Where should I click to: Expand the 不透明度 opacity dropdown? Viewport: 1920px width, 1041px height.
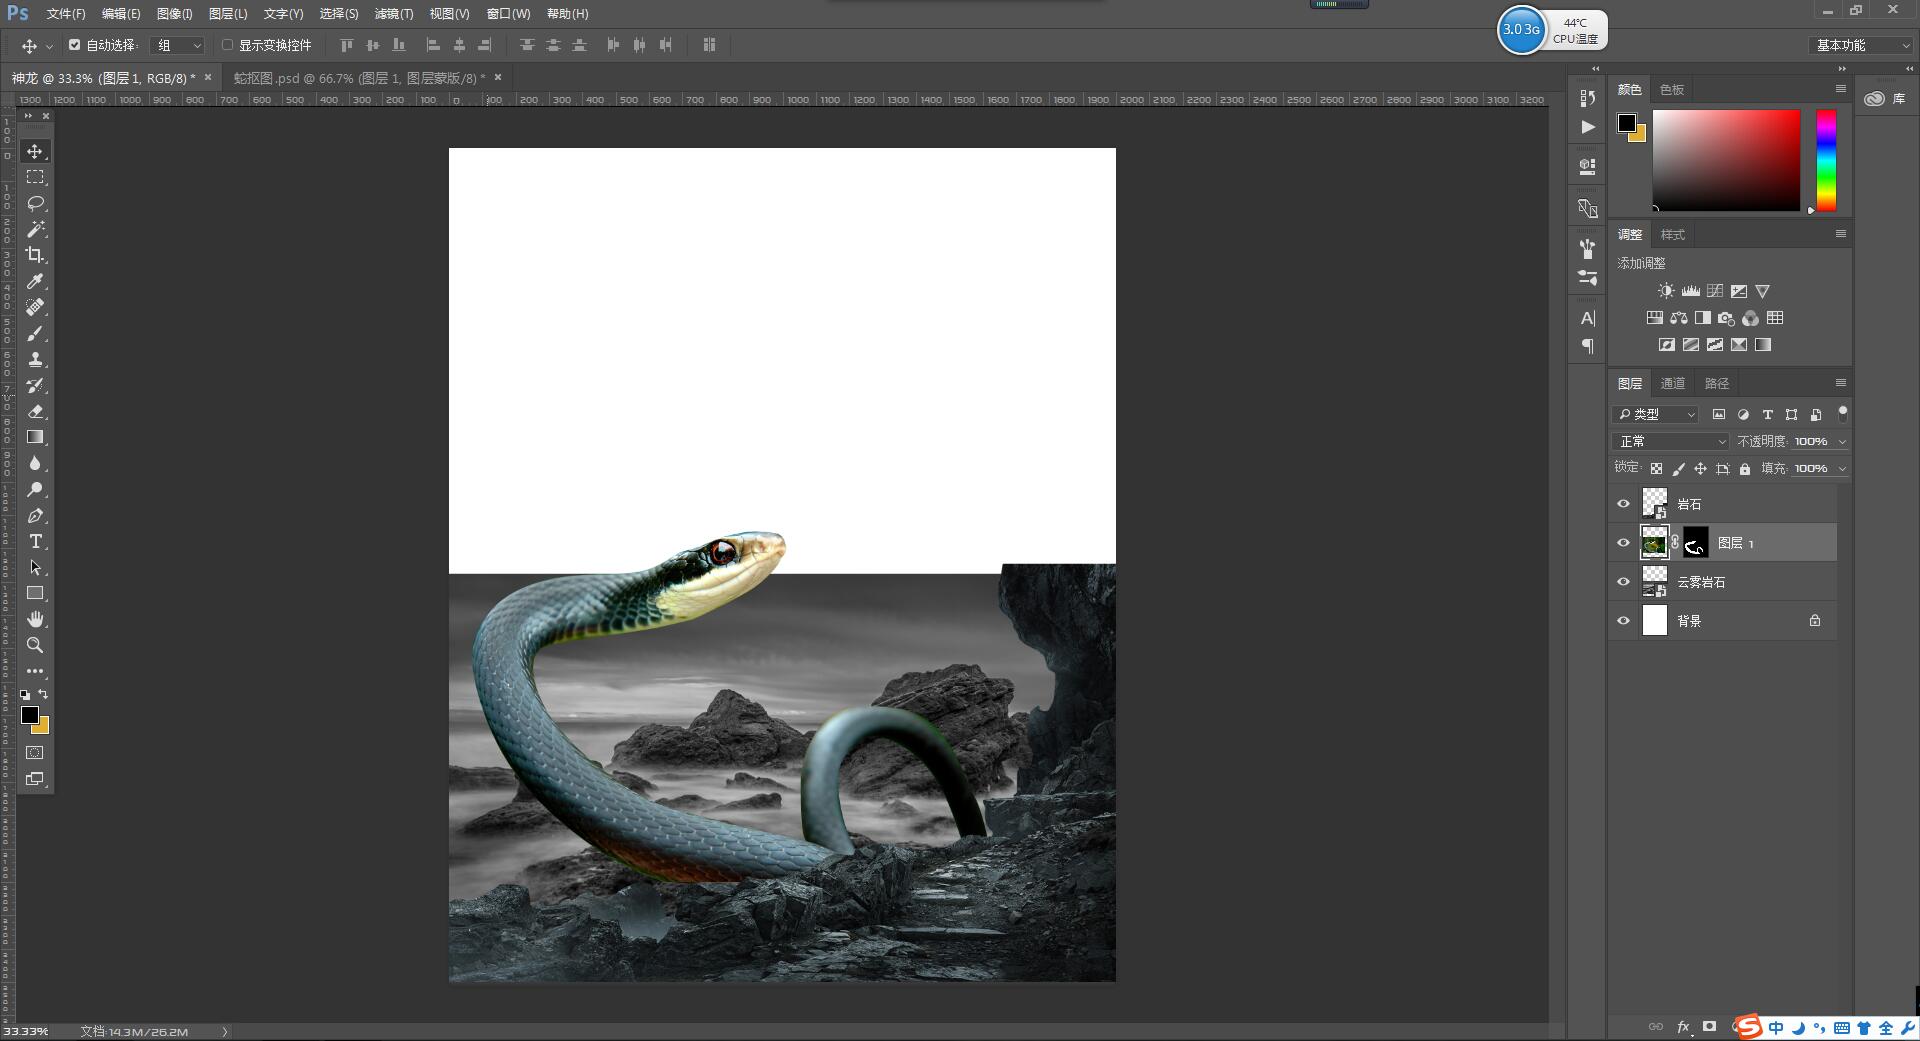(x=1842, y=441)
